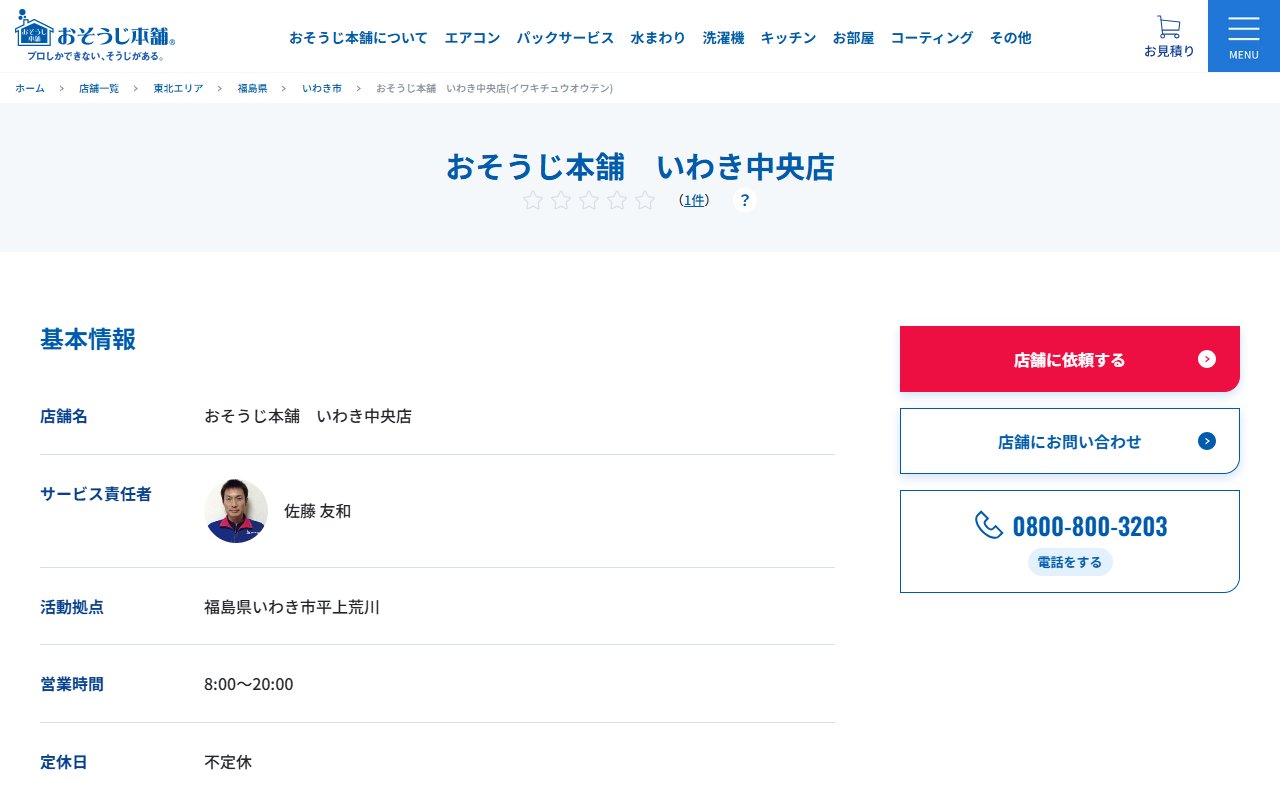Go to 福島県 in breadcrumb
The image size is (1280, 800).
(x=252, y=88)
